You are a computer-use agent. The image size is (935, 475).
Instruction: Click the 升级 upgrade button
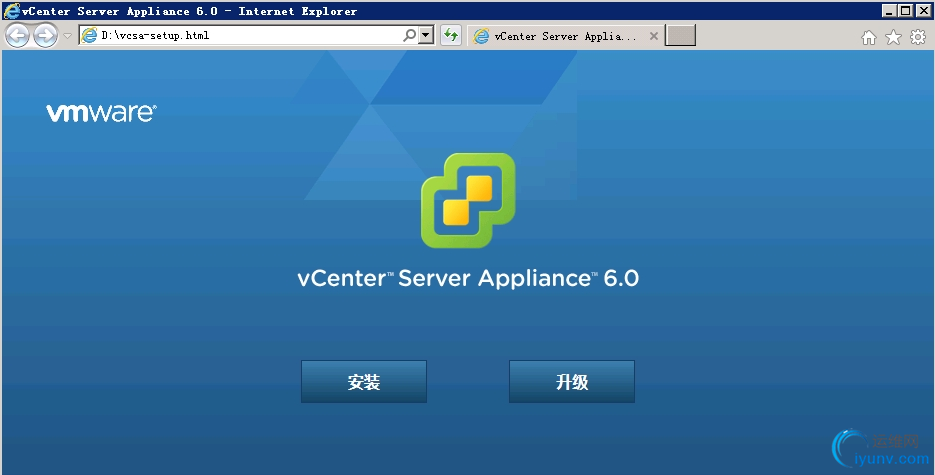(x=571, y=381)
